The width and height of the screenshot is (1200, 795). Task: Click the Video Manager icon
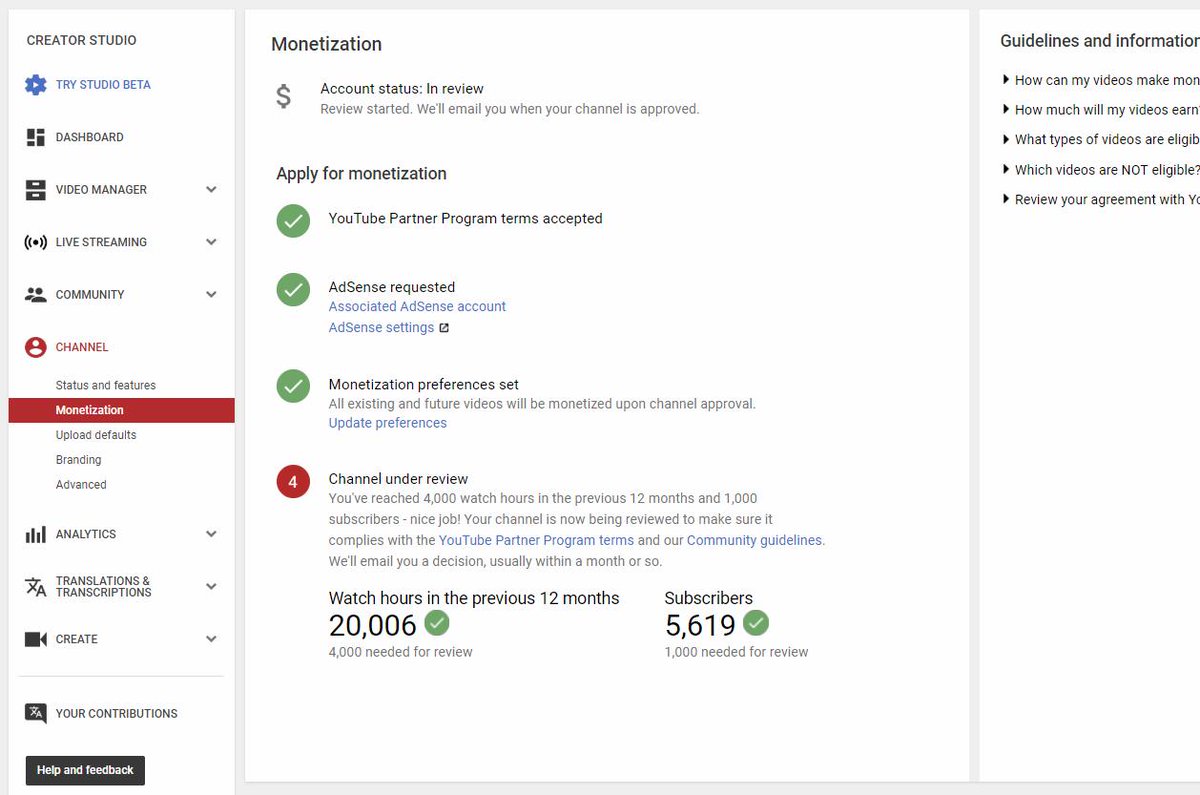(36, 190)
